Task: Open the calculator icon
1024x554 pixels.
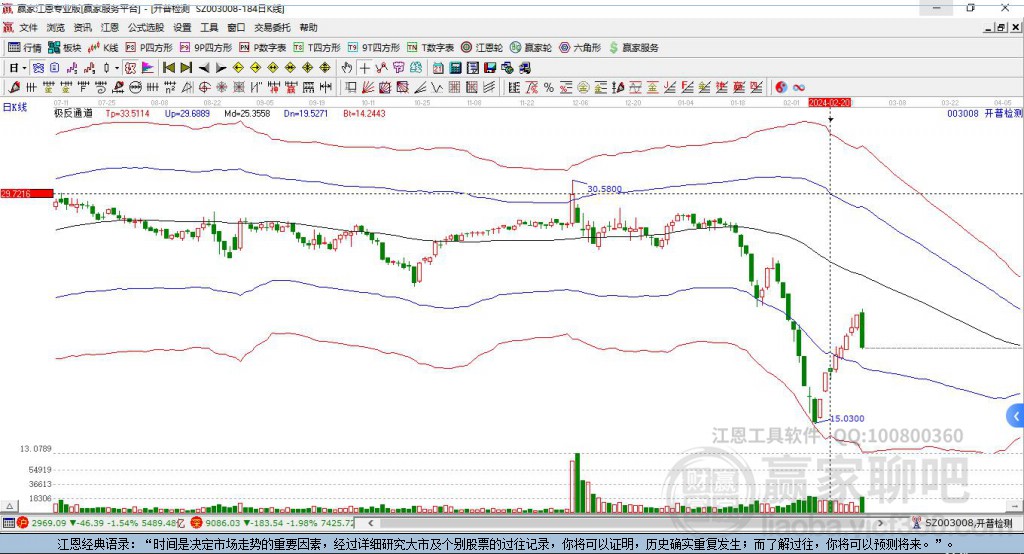Action: [455, 68]
